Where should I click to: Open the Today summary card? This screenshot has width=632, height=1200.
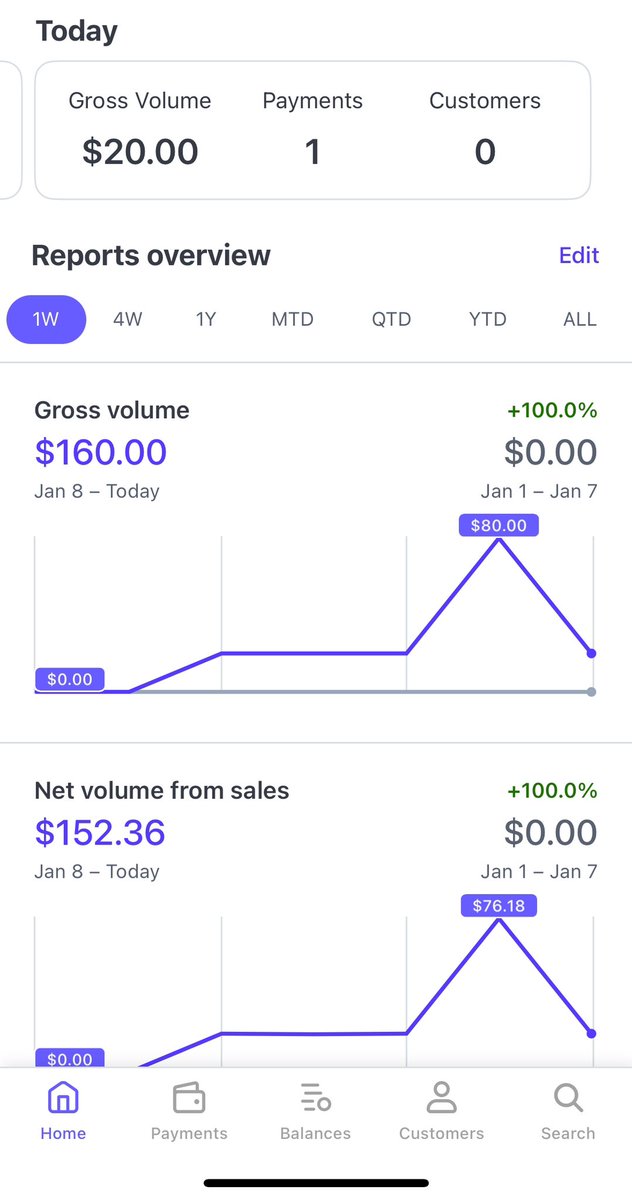[x=312, y=131]
